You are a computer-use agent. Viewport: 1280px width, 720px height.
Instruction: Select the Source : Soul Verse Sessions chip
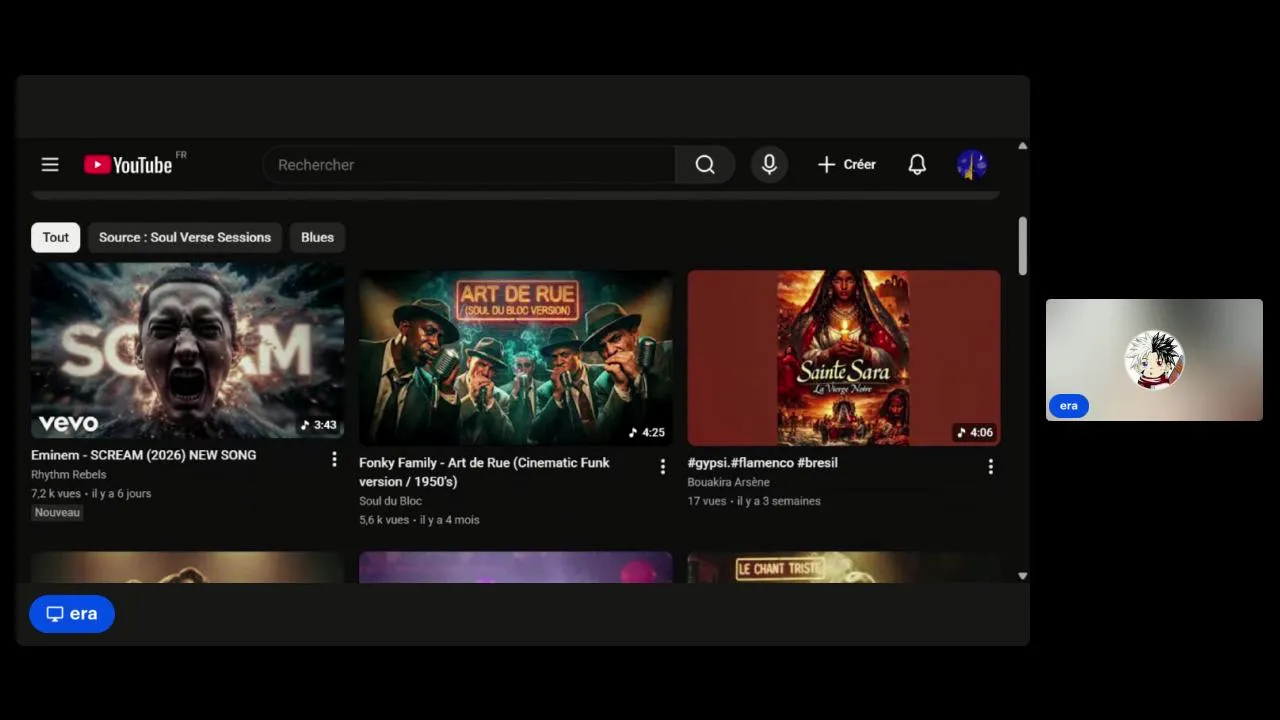click(185, 237)
